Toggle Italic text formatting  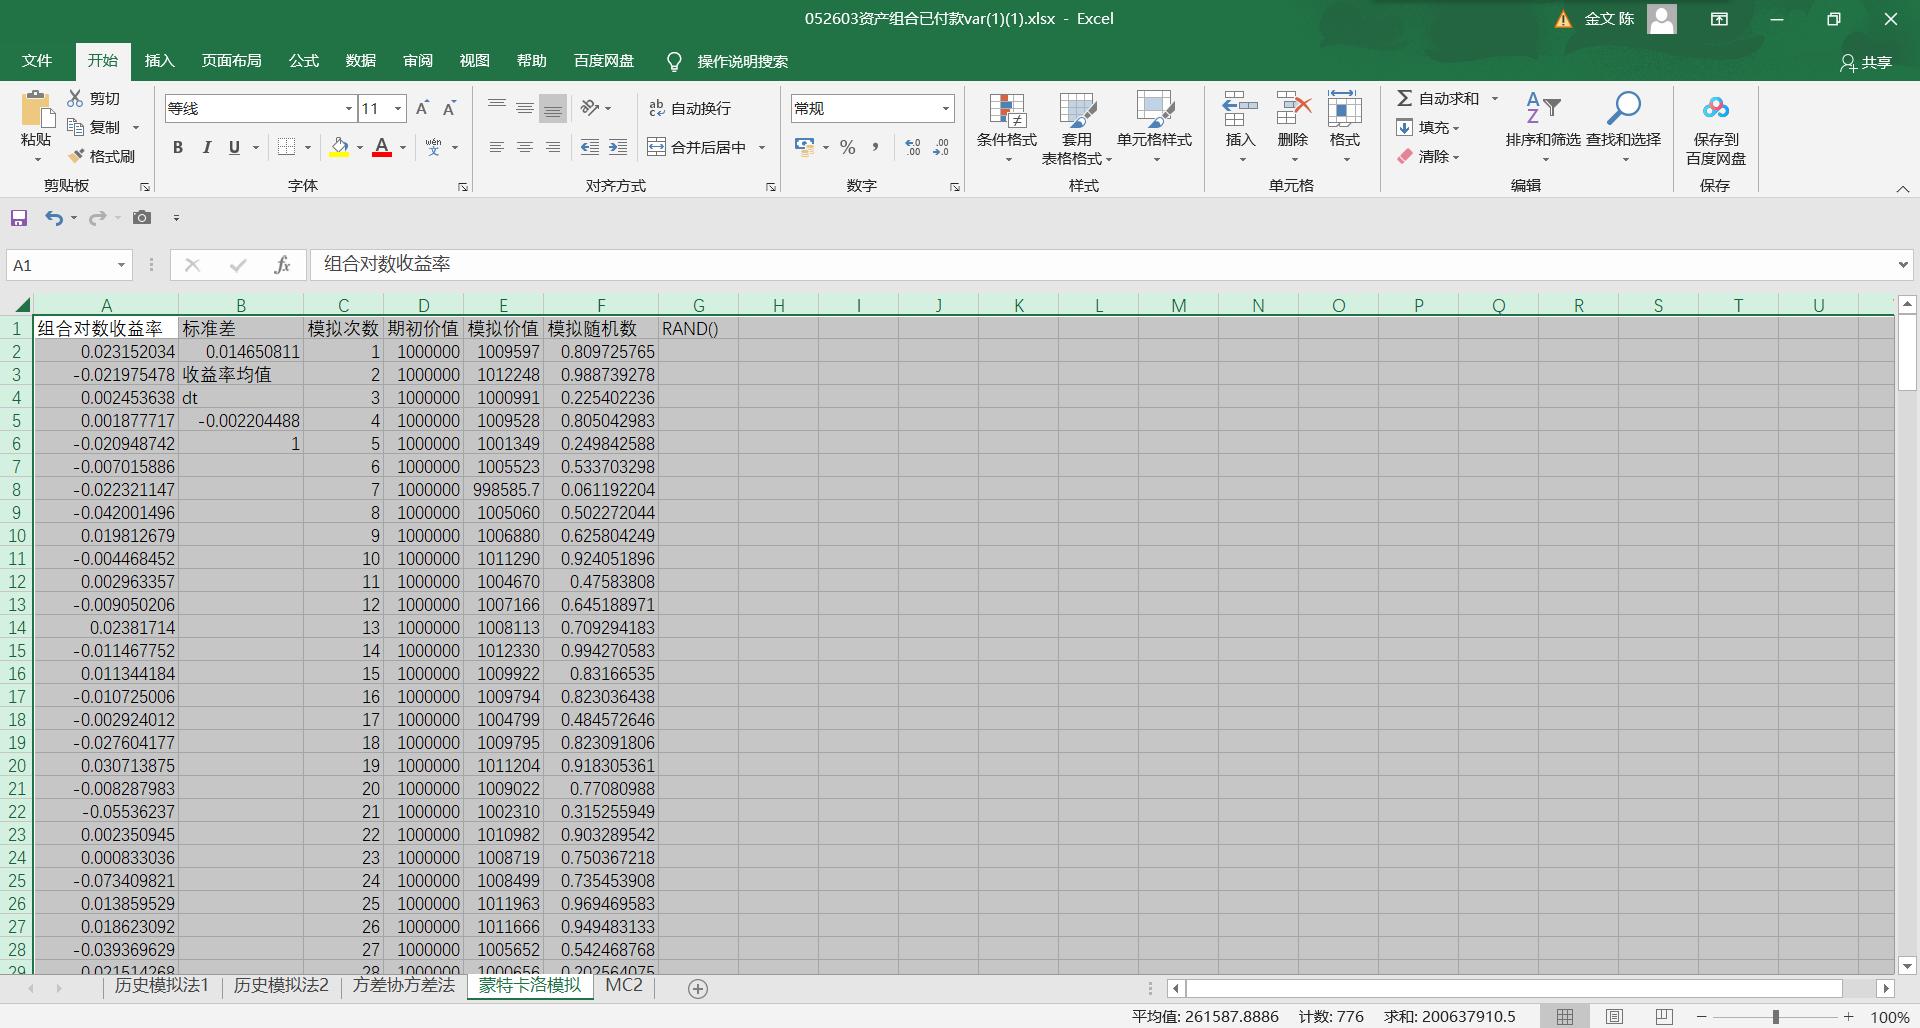click(x=206, y=147)
